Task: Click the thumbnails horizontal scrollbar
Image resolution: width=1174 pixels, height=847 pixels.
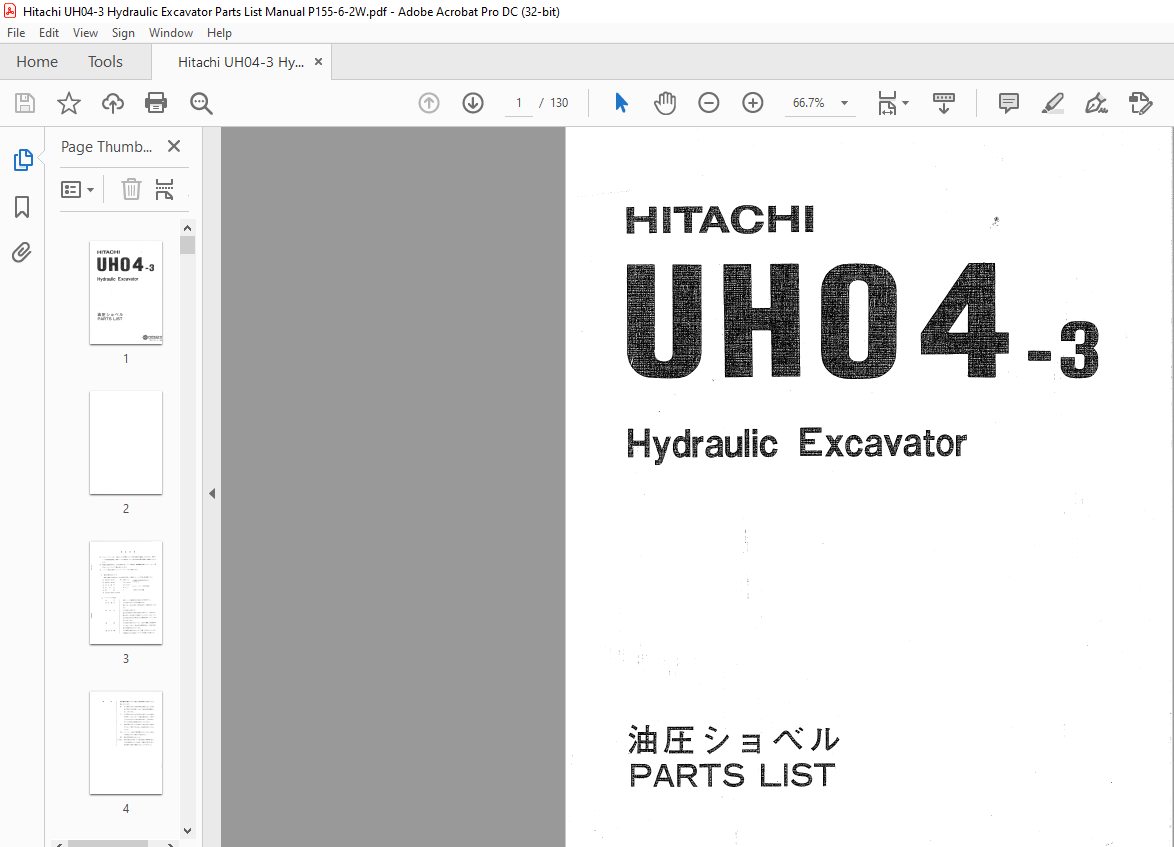Action: coord(108,843)
